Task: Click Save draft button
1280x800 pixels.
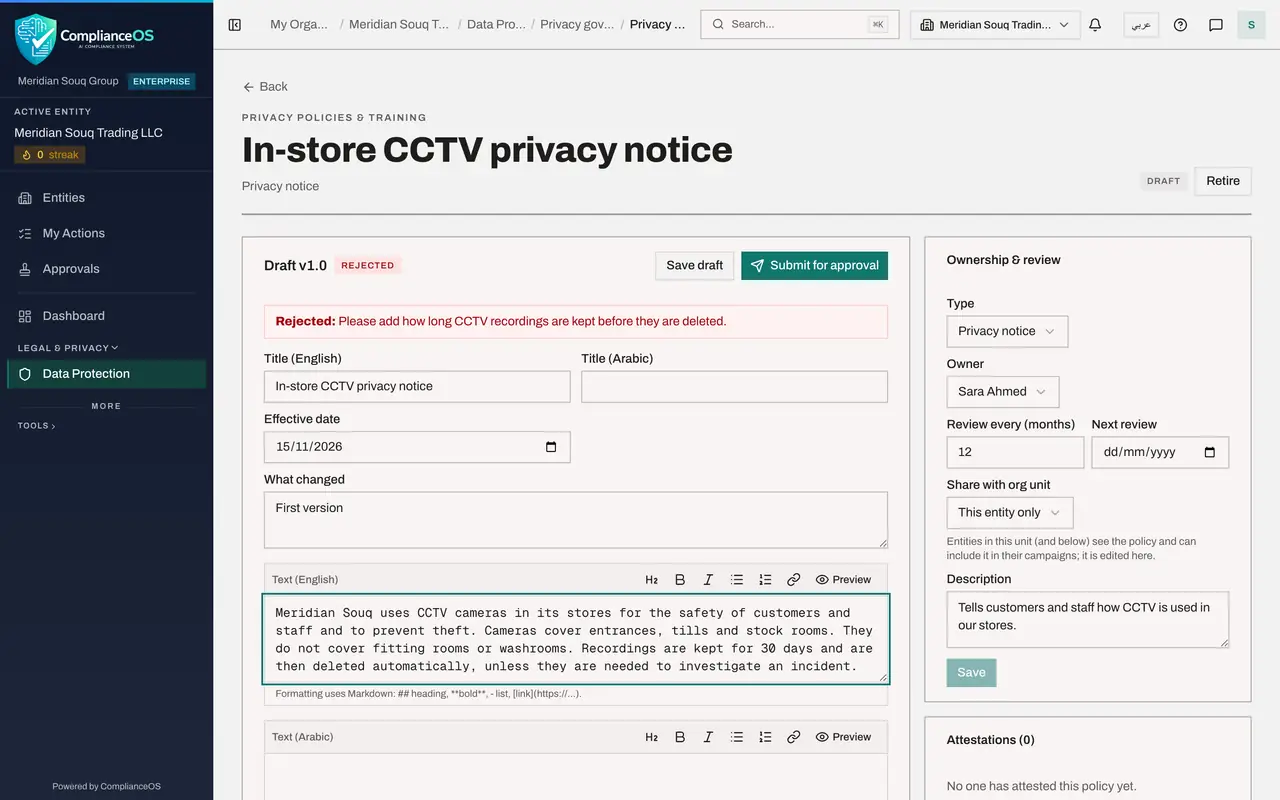Action: pyautogui.click(x=695, y=266)
